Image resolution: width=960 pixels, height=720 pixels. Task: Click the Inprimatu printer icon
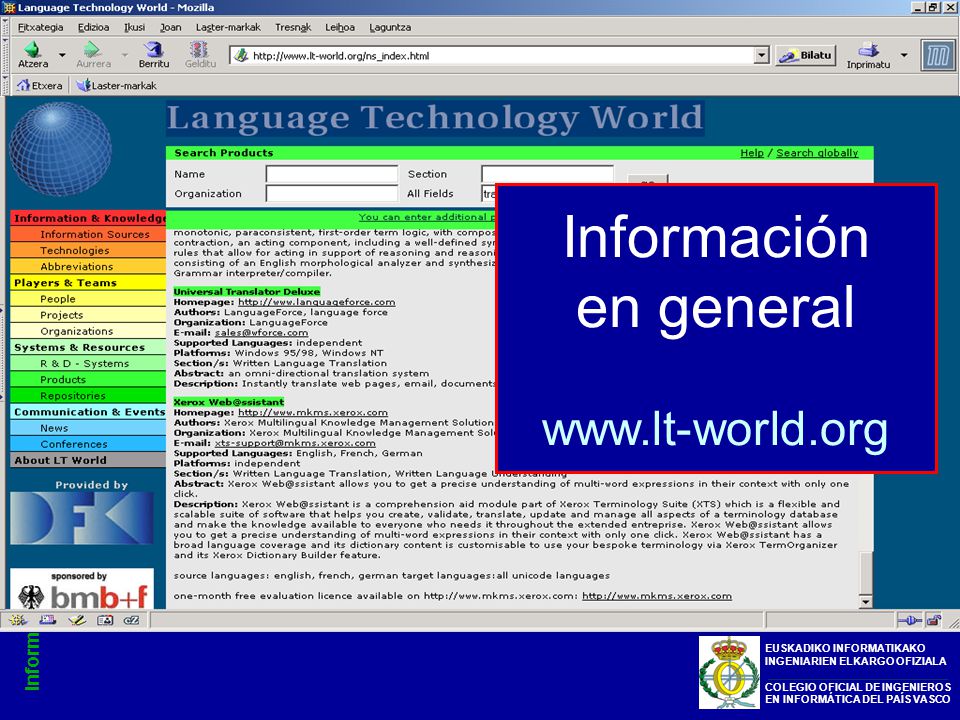(868, 50)
